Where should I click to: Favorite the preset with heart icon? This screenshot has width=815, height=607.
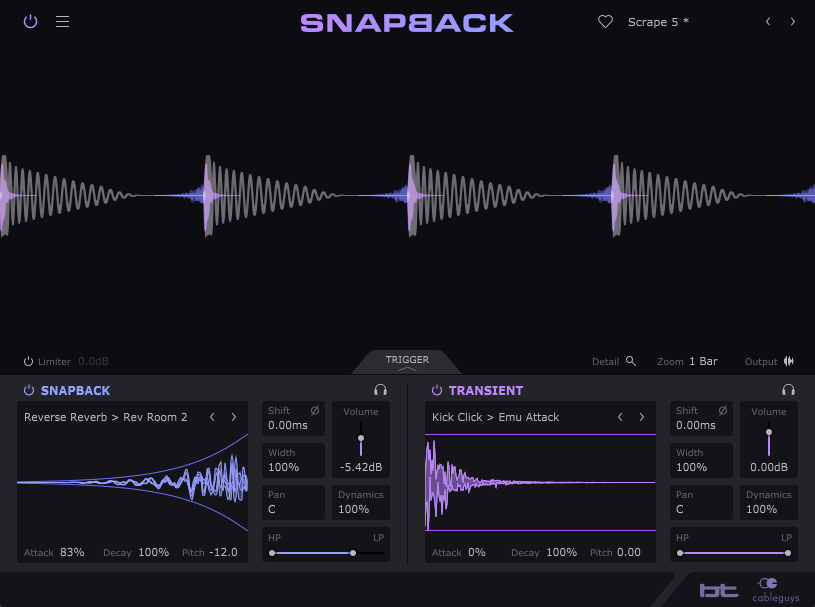(x=605, y=21)
